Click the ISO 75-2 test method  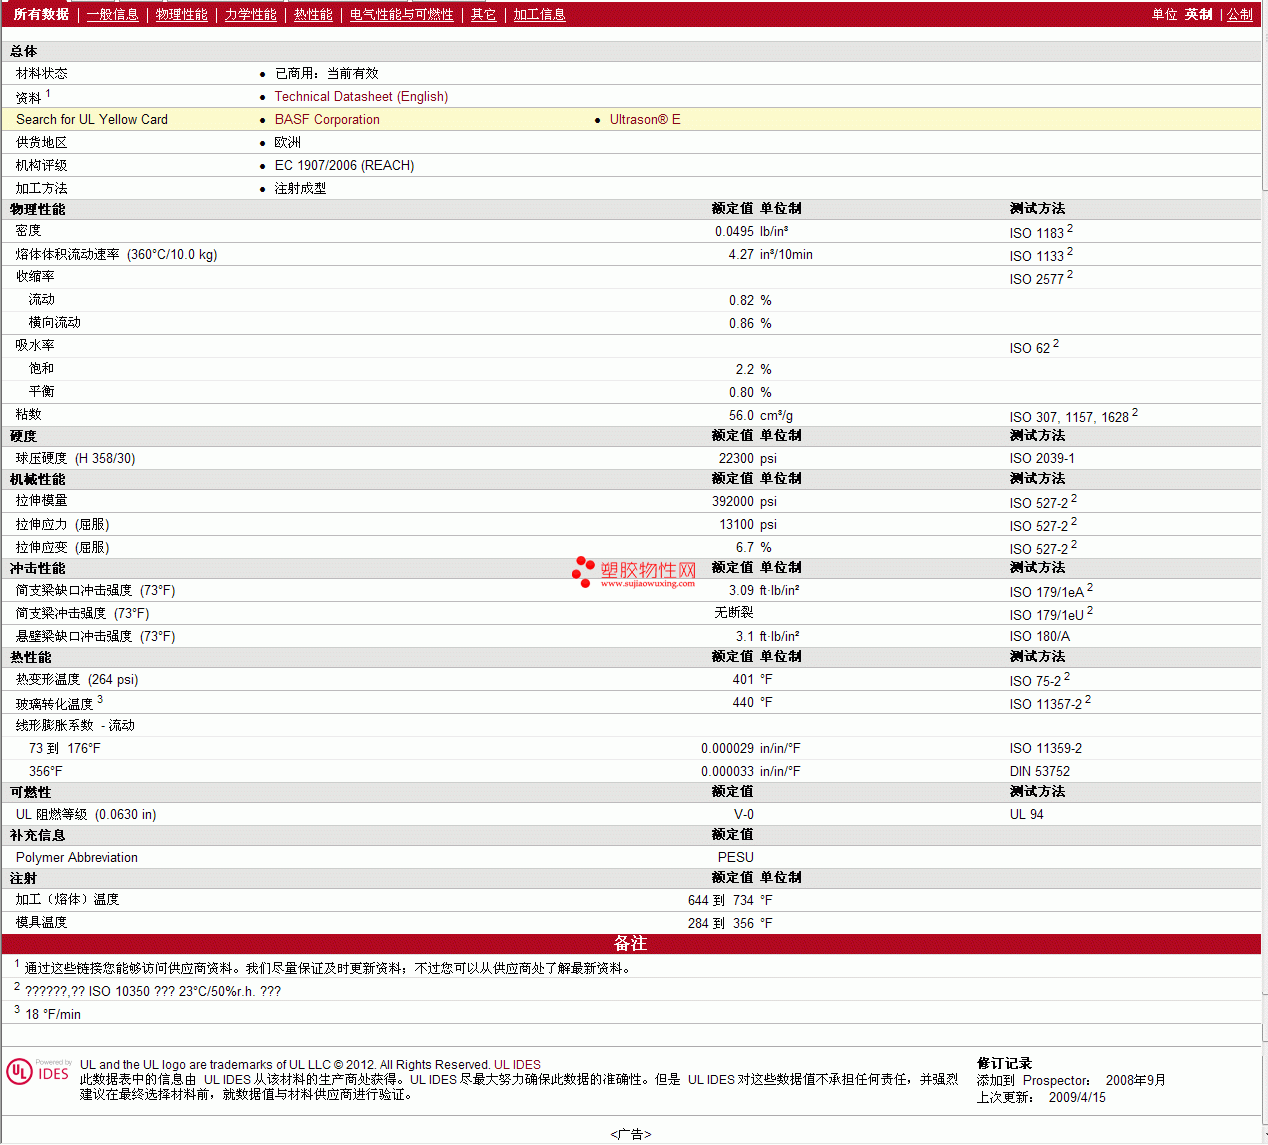1036,680
